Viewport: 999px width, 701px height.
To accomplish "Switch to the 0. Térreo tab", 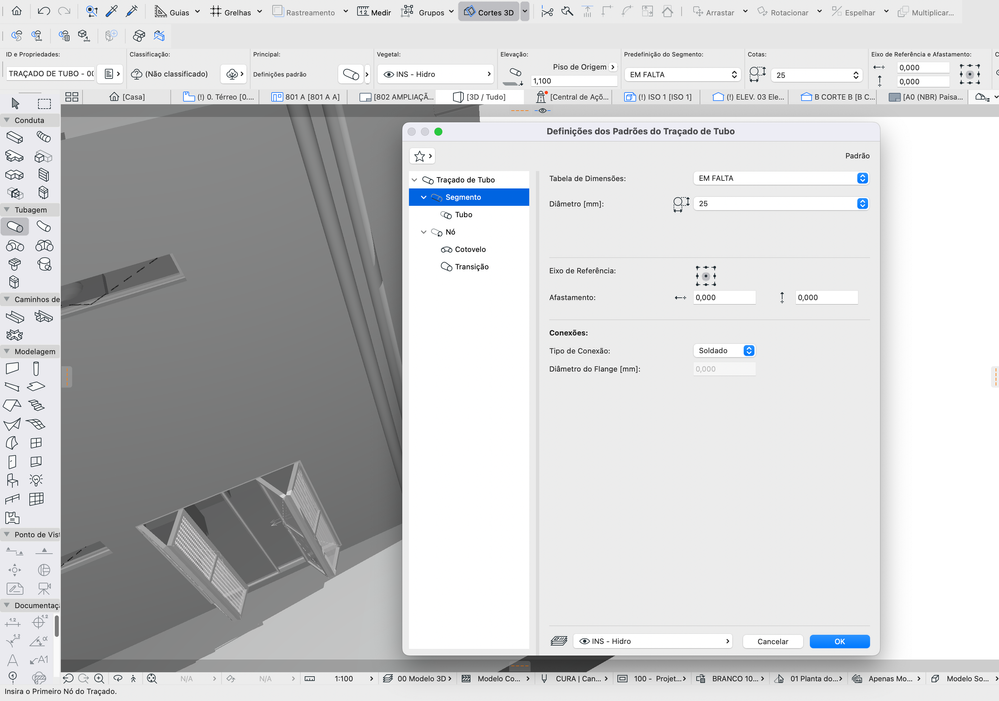I will pyautogui.click(x=218, y=97).
